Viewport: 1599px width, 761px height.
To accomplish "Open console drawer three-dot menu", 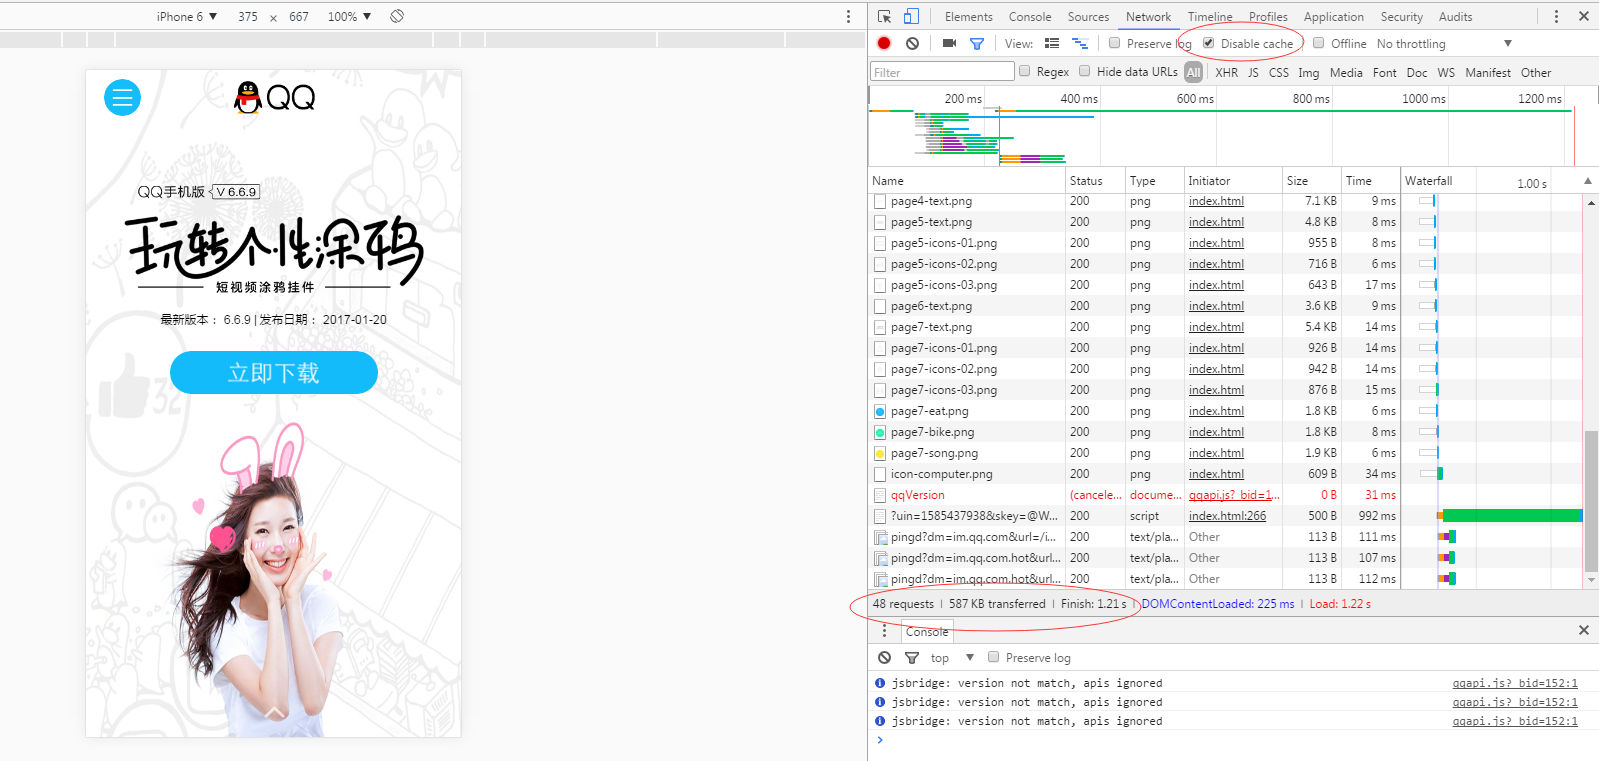I will (884, 631).
